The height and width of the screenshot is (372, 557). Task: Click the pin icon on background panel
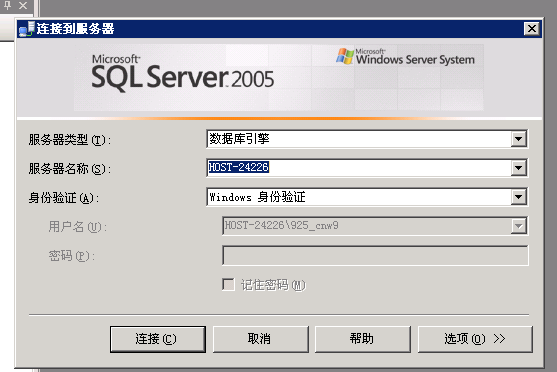[x=7, y=5]
